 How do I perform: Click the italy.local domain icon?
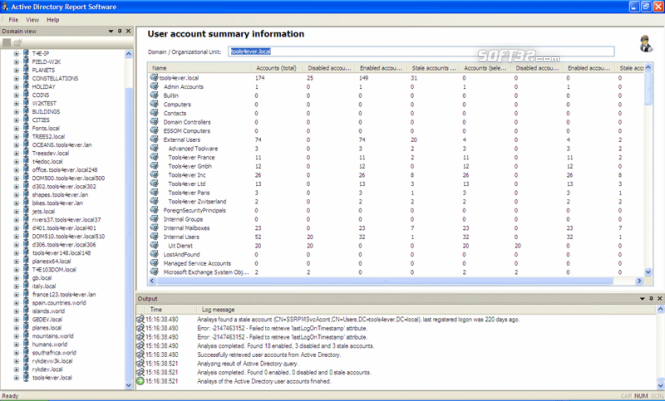tap(27, 285)
